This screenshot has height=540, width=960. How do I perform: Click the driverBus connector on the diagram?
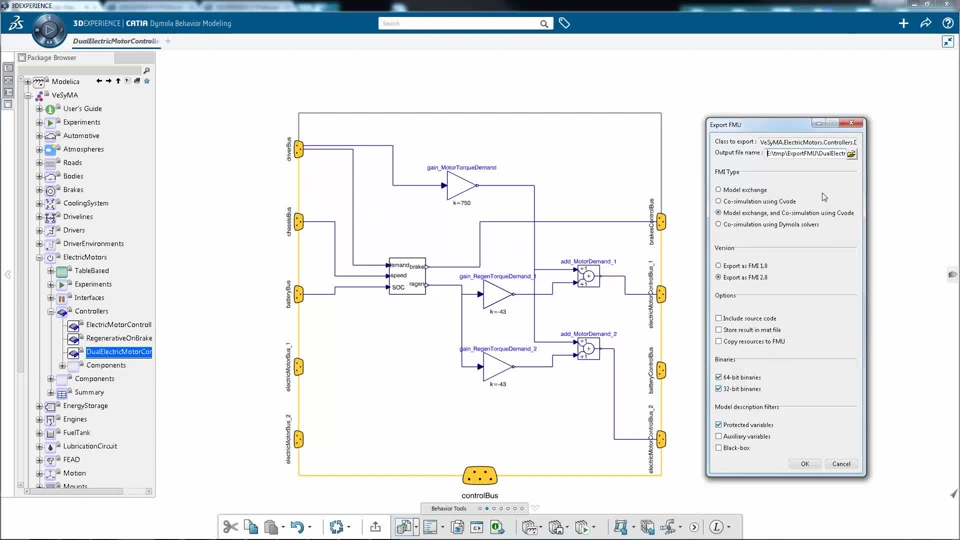click(299, 149)
